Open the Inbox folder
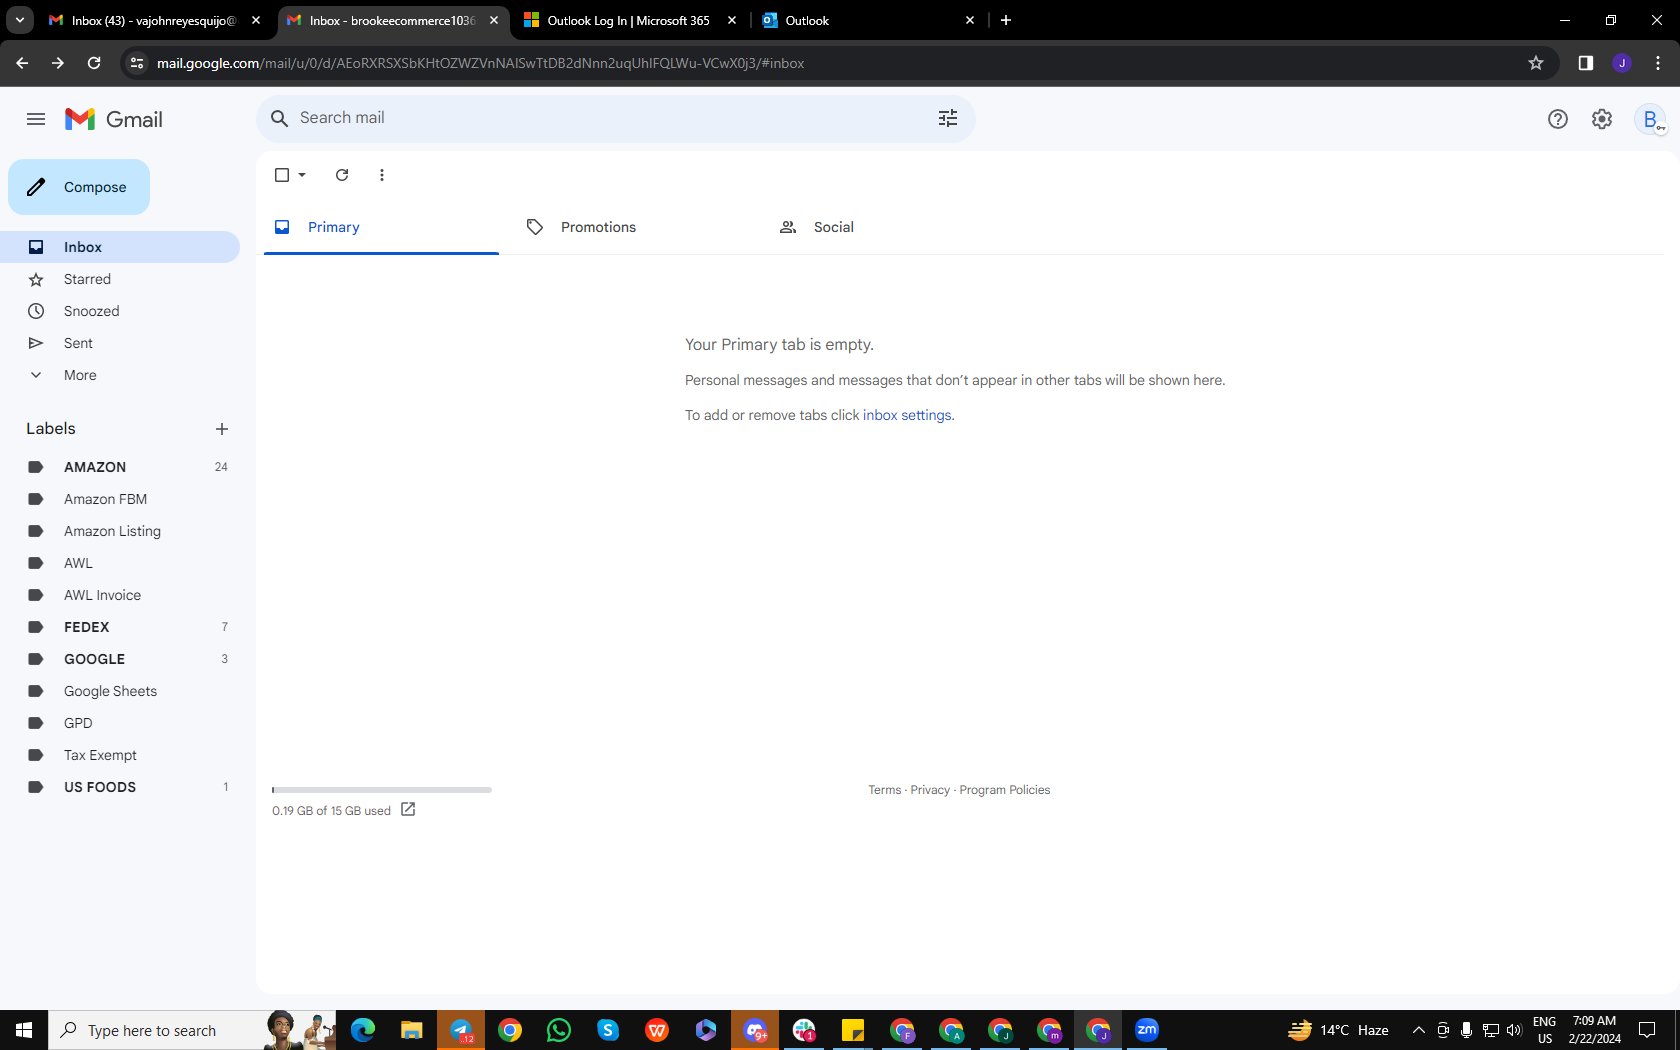 click(x=120, y=247)
